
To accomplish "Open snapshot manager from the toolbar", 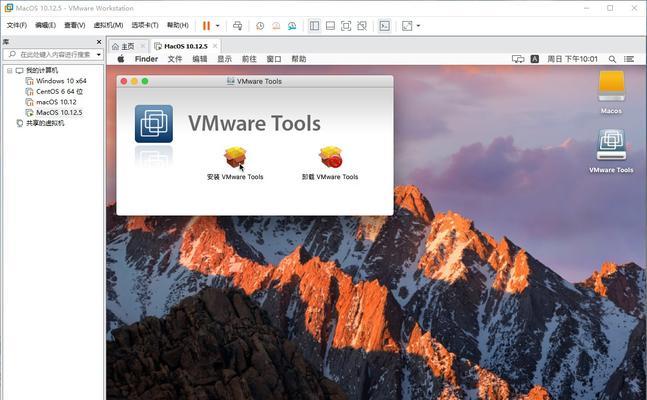I will point(292,26).
